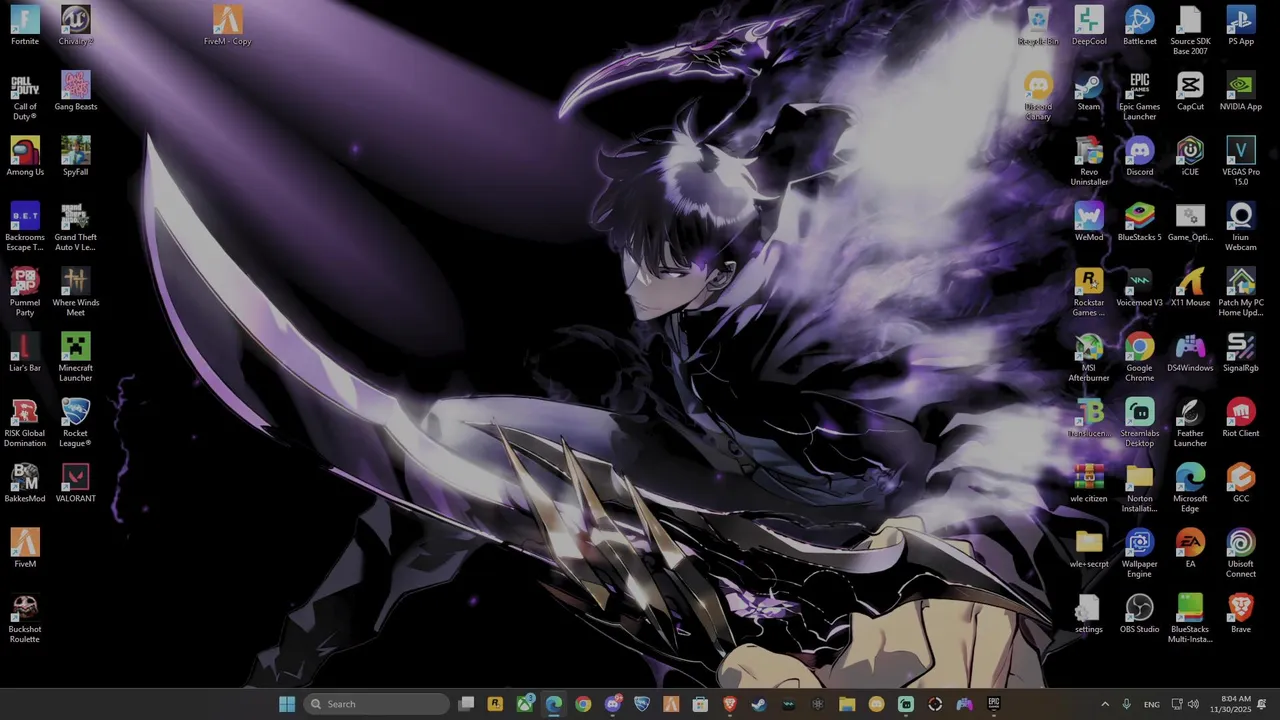Select the NVIDIA App icon
Image resolution: width=1280 pixels, height=720 pixels.
(1241, 91)
